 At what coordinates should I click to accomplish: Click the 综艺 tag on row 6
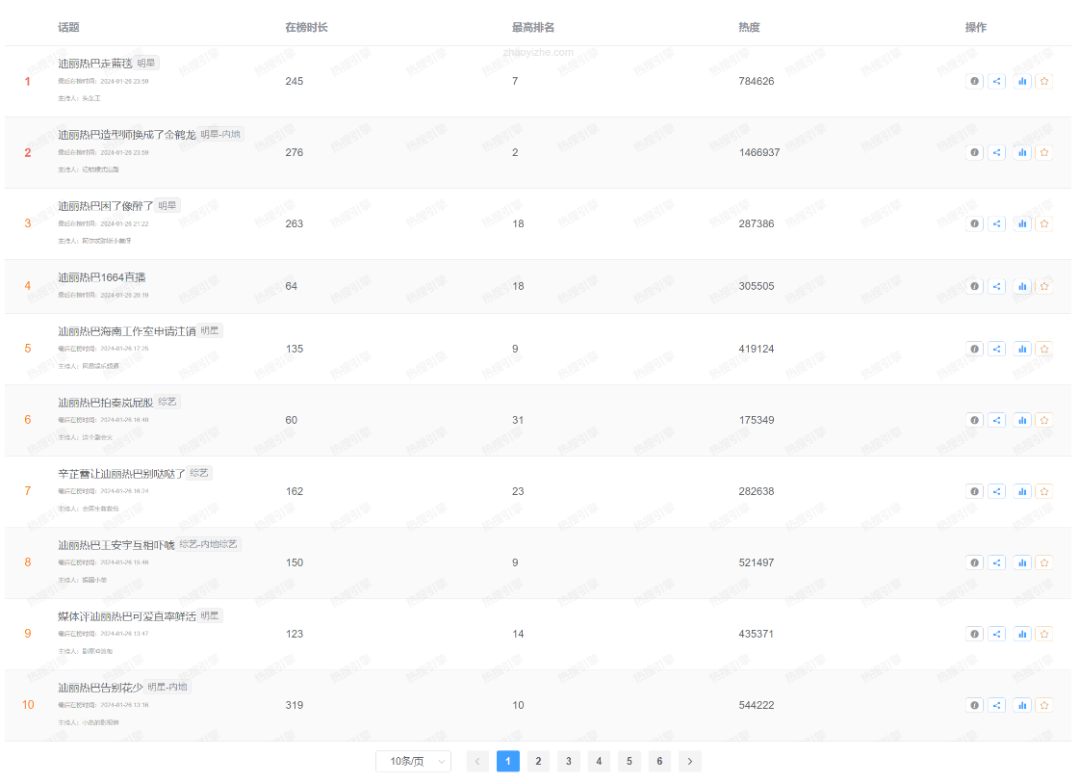[x=169, y=402]
